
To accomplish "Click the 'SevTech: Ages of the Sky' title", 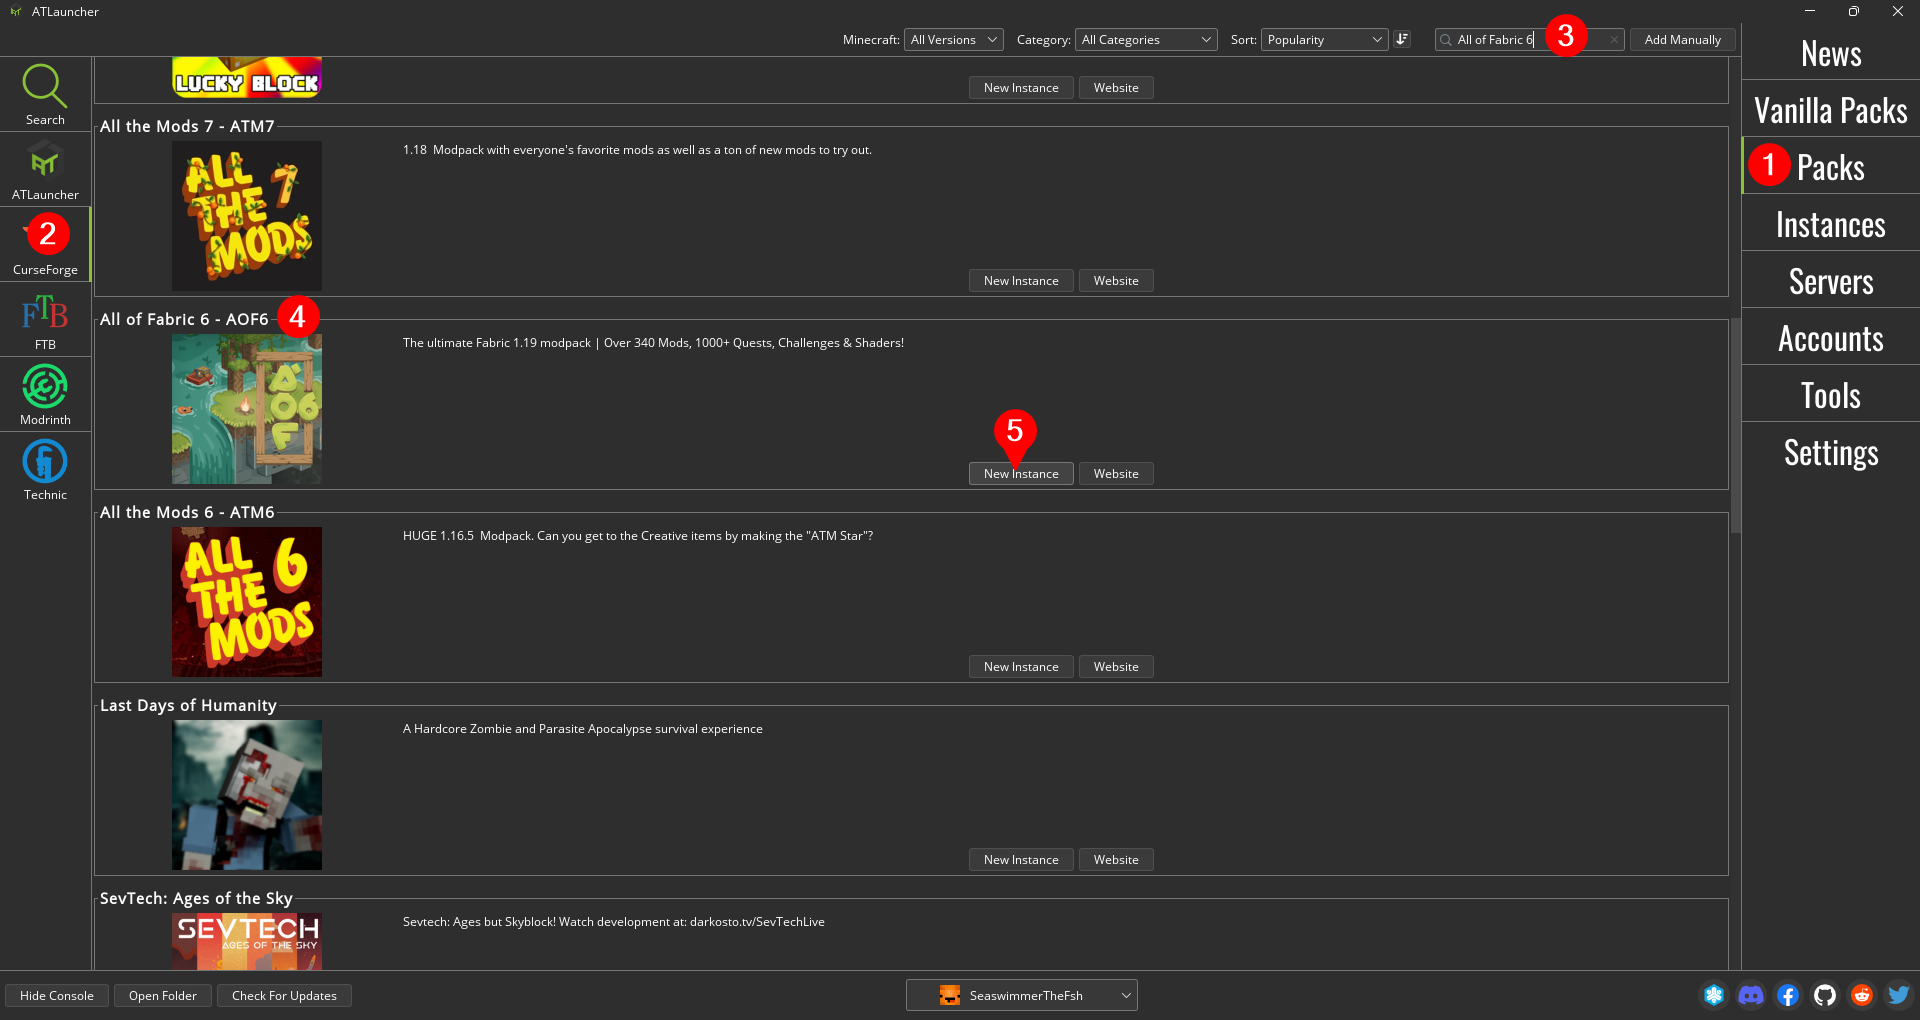I will [x=196, y=898].
